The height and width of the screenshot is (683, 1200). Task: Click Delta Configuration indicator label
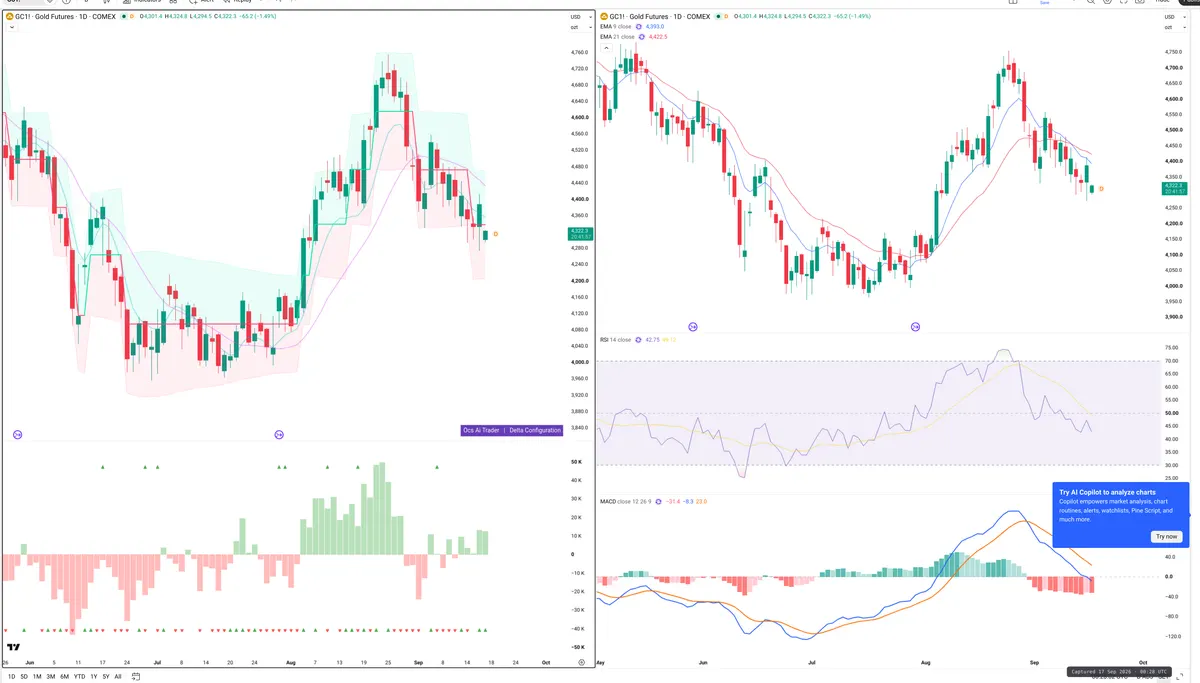[x=534, y=430]
